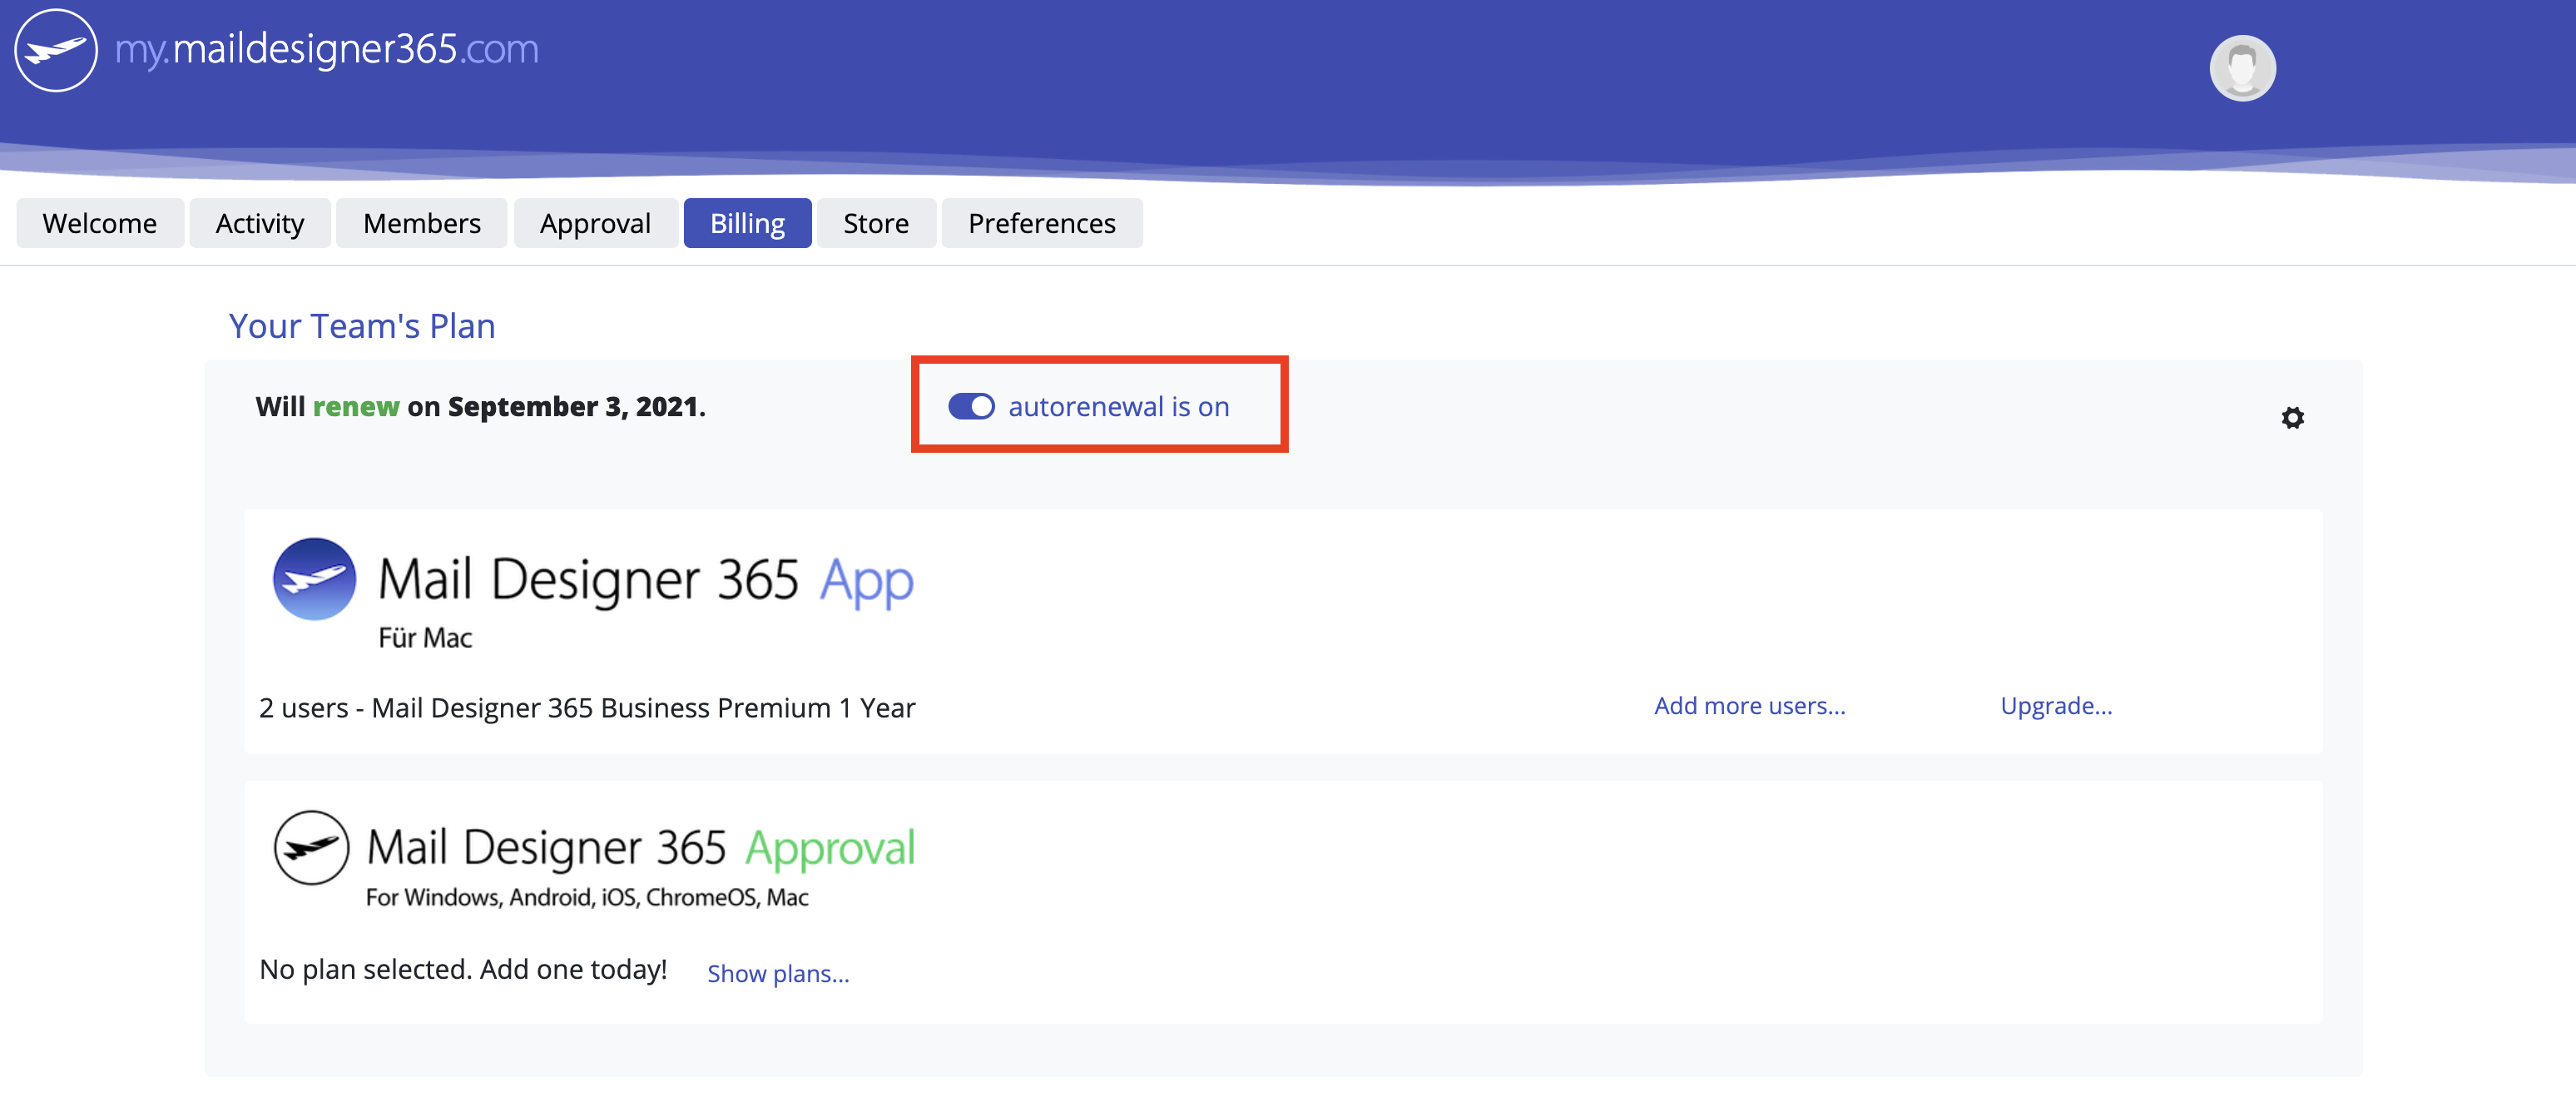
Task: Turn off the autorenewal toggle
Action: [970, 406]
